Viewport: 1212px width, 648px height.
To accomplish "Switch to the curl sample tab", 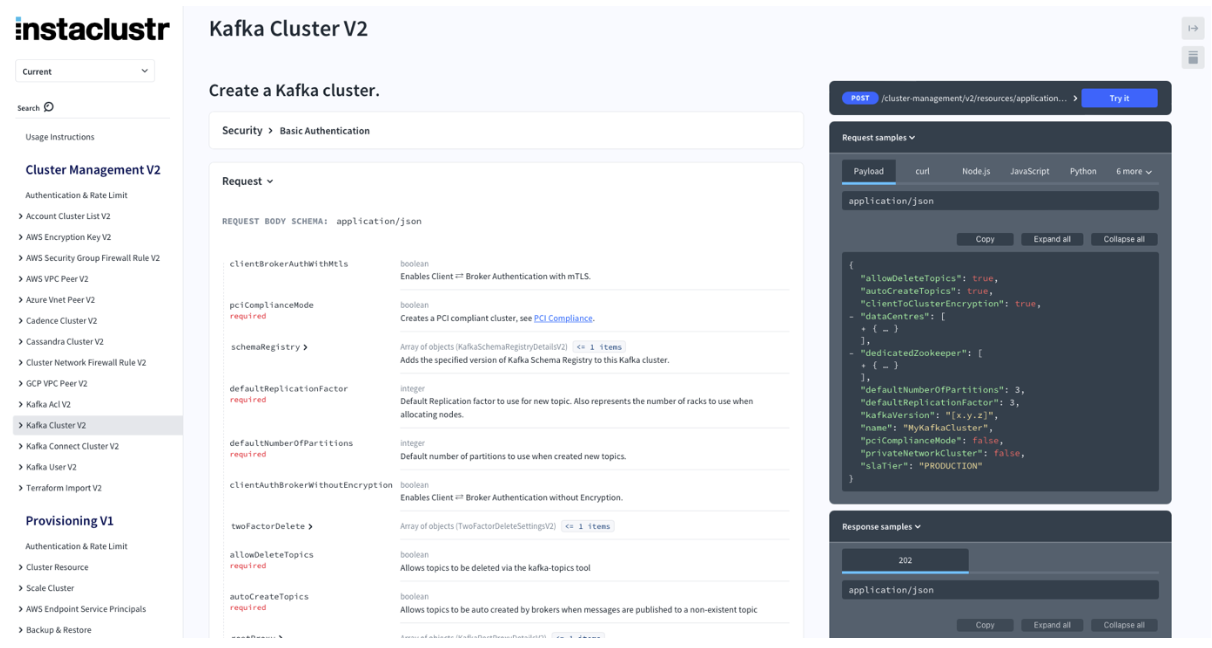I will click(x=922, y=171).
